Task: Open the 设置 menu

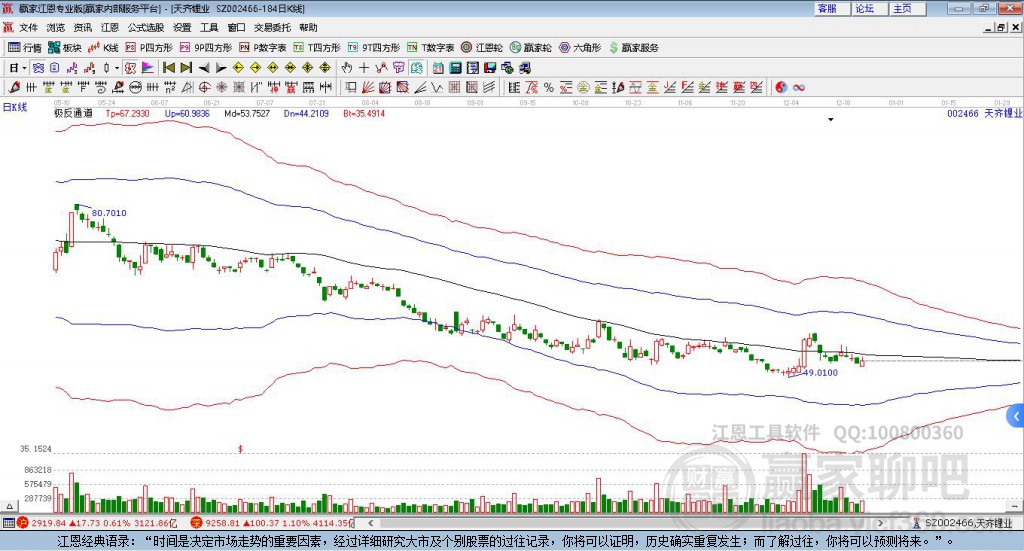Action: (182, 27)
